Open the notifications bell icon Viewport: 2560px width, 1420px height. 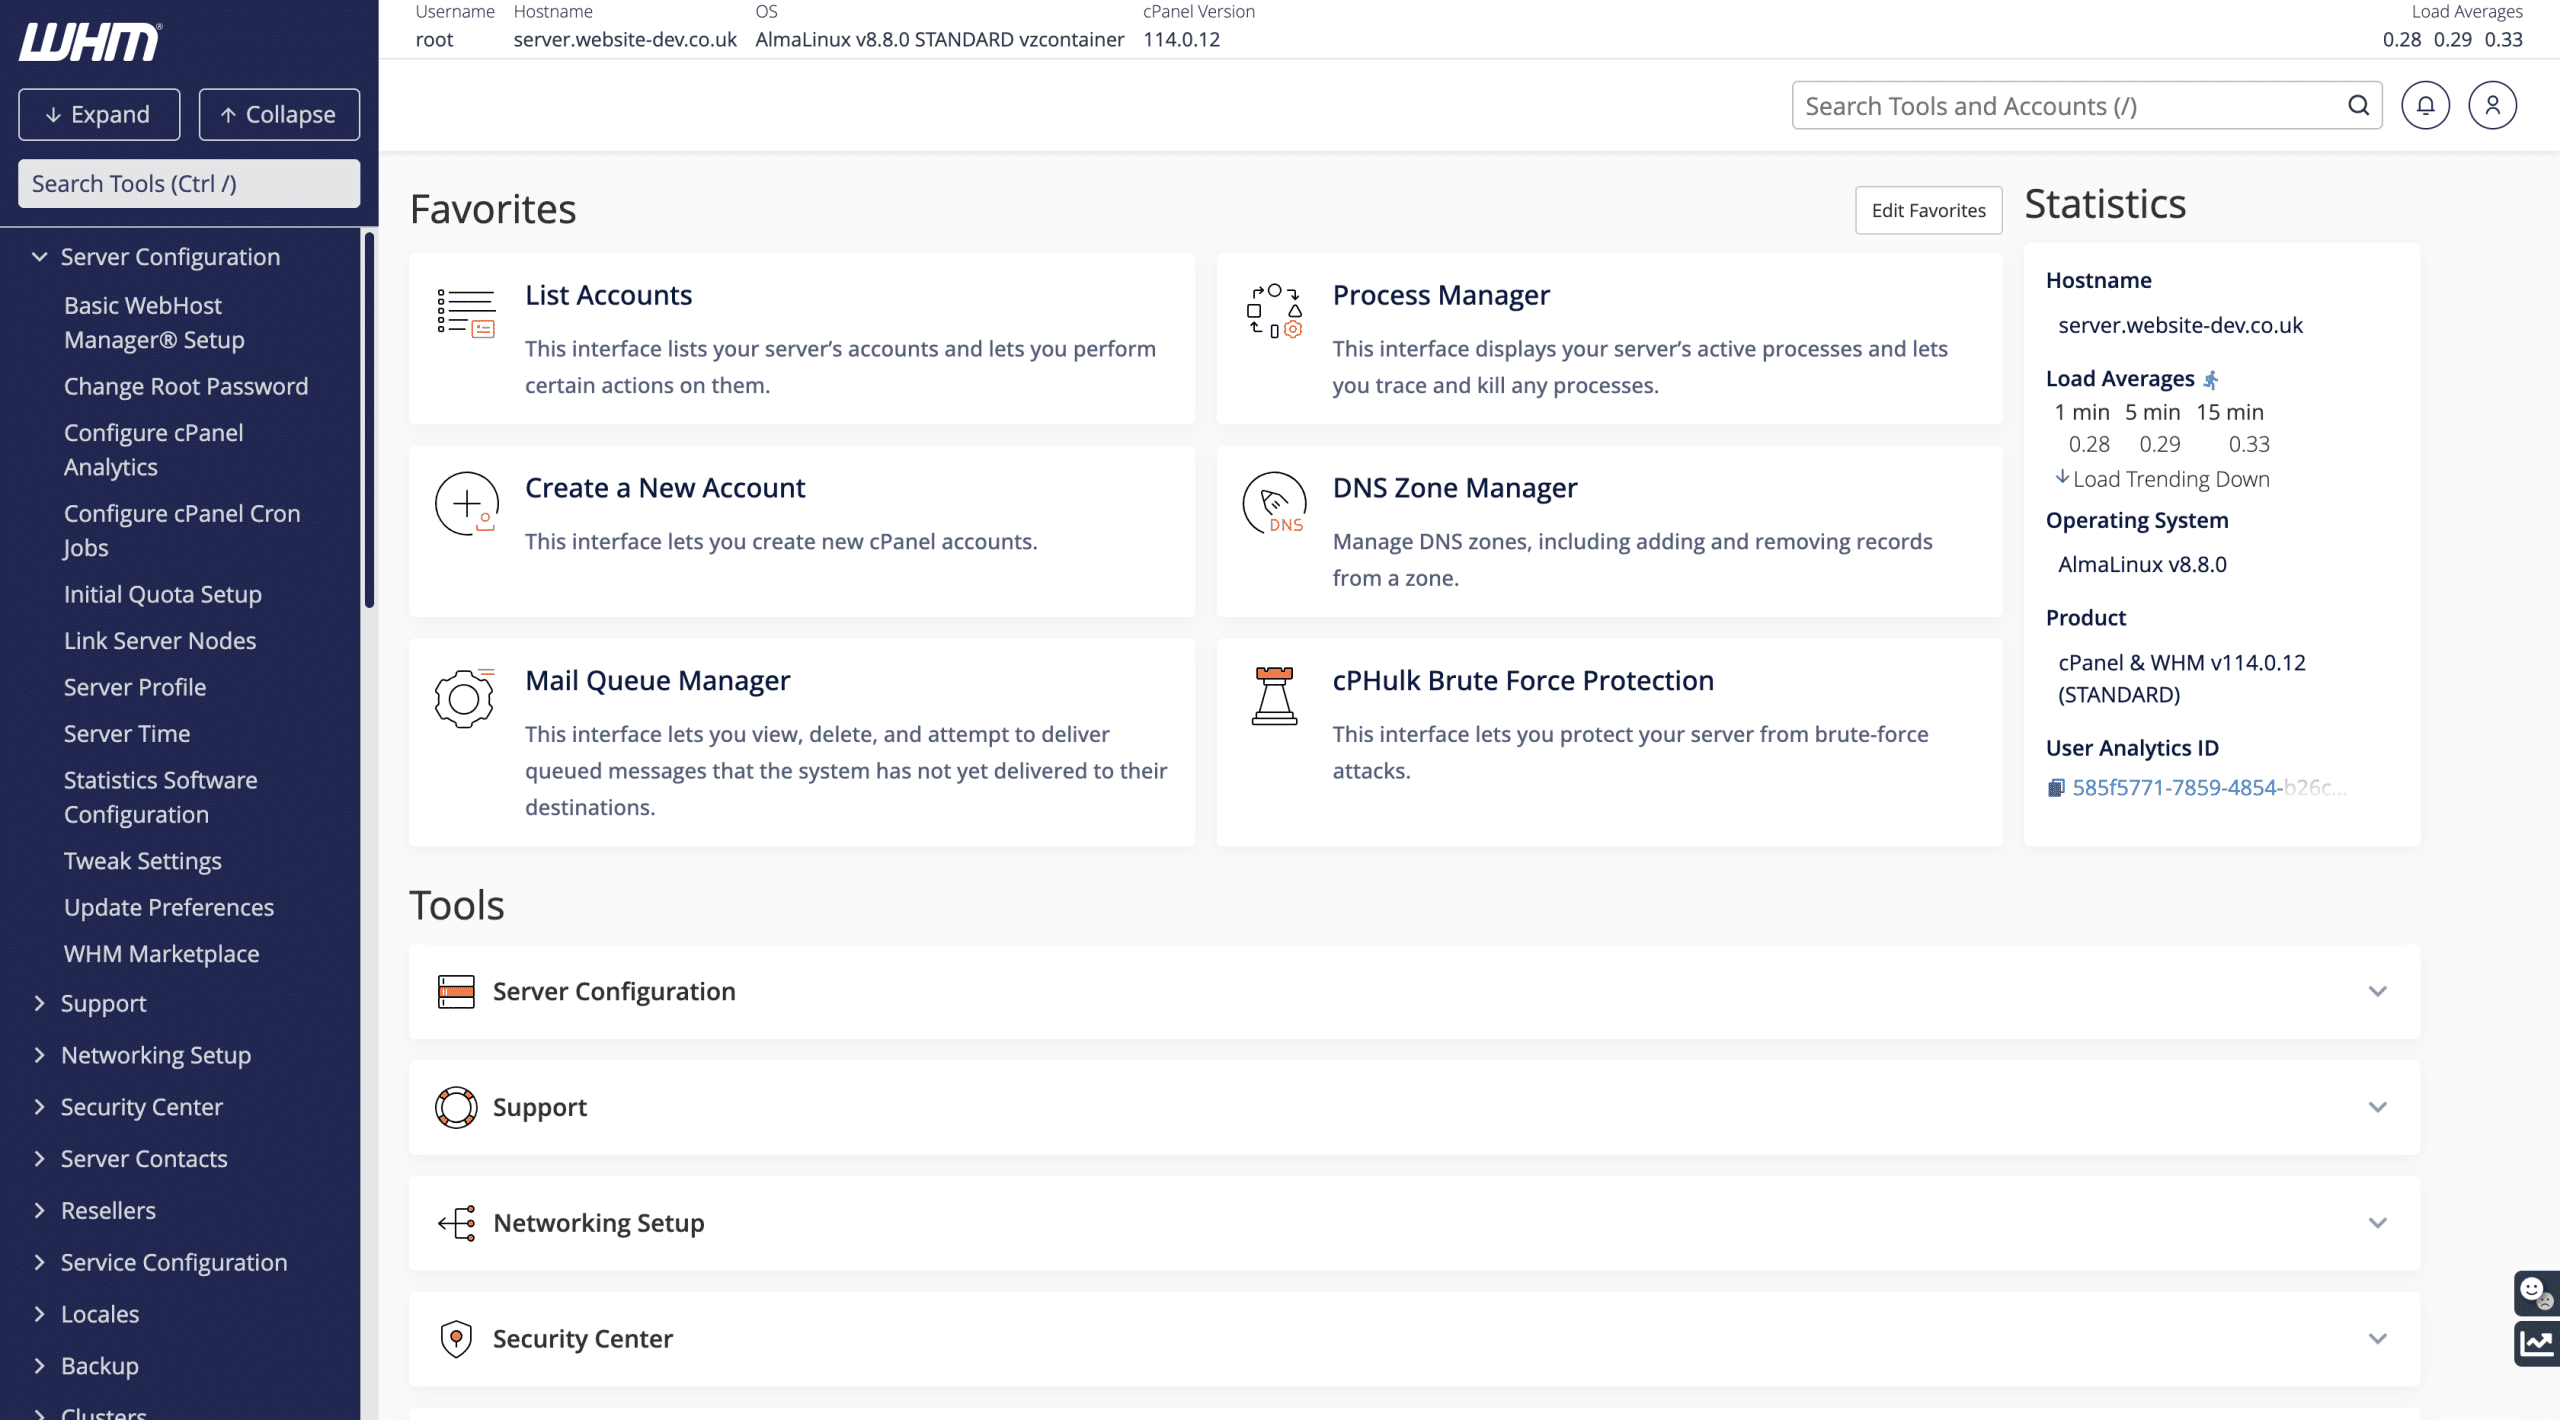2426,104
